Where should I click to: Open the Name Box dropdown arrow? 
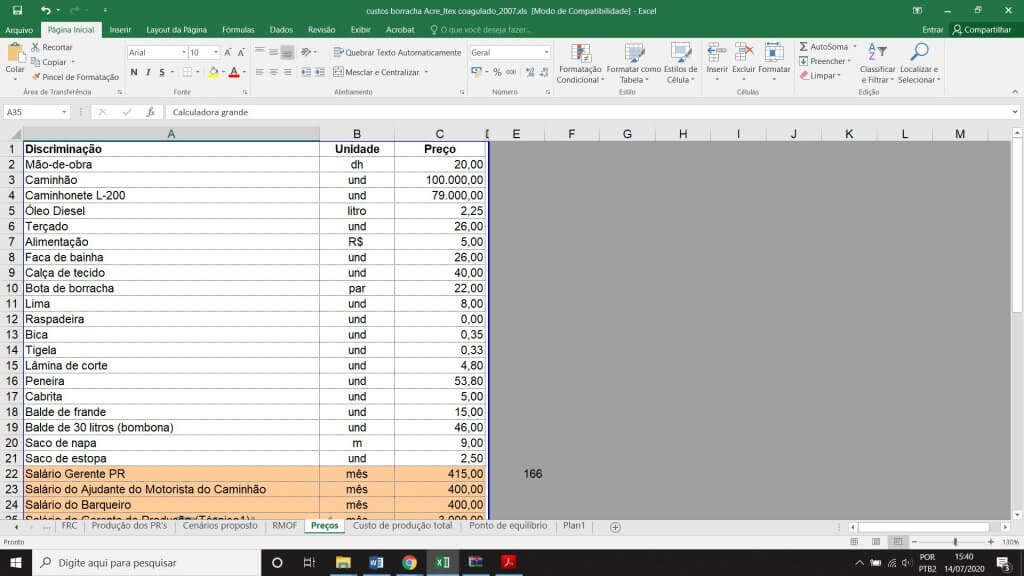[79, 112]
